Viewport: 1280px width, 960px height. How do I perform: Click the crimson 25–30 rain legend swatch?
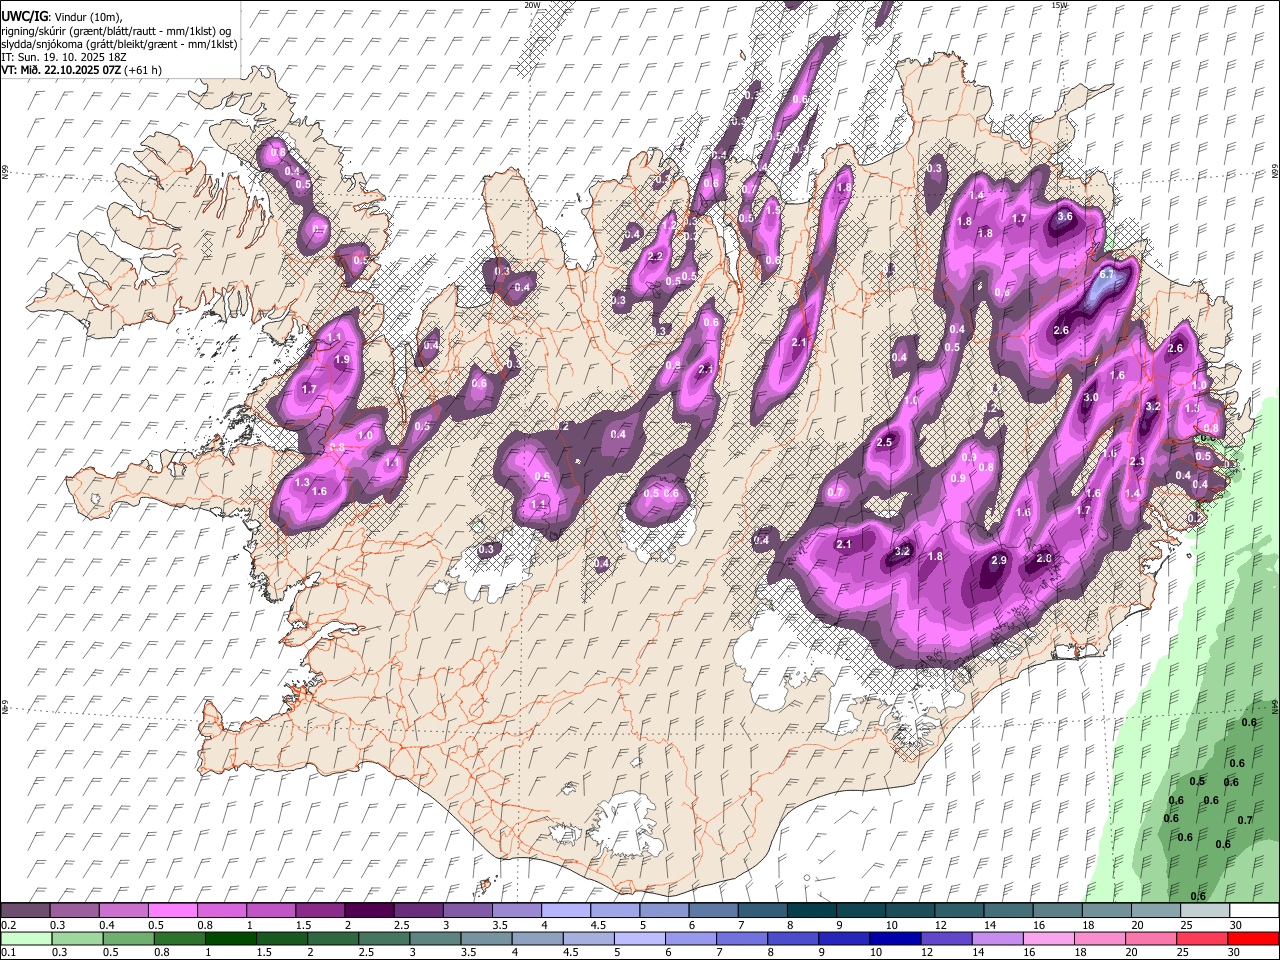[1202, 939]
